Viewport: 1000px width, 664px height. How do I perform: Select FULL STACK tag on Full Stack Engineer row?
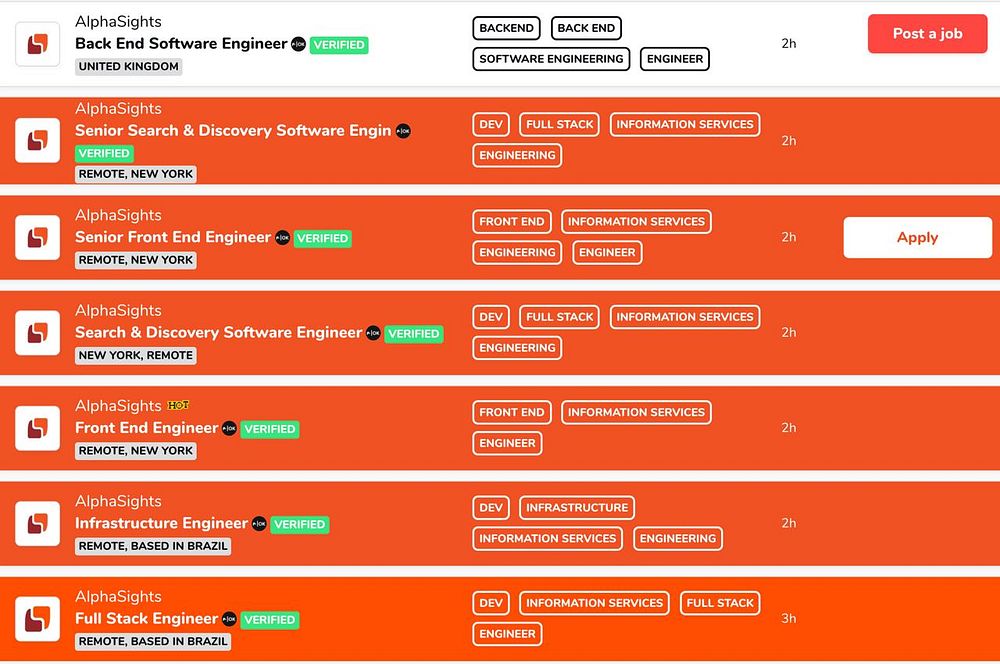click(720, 603)
